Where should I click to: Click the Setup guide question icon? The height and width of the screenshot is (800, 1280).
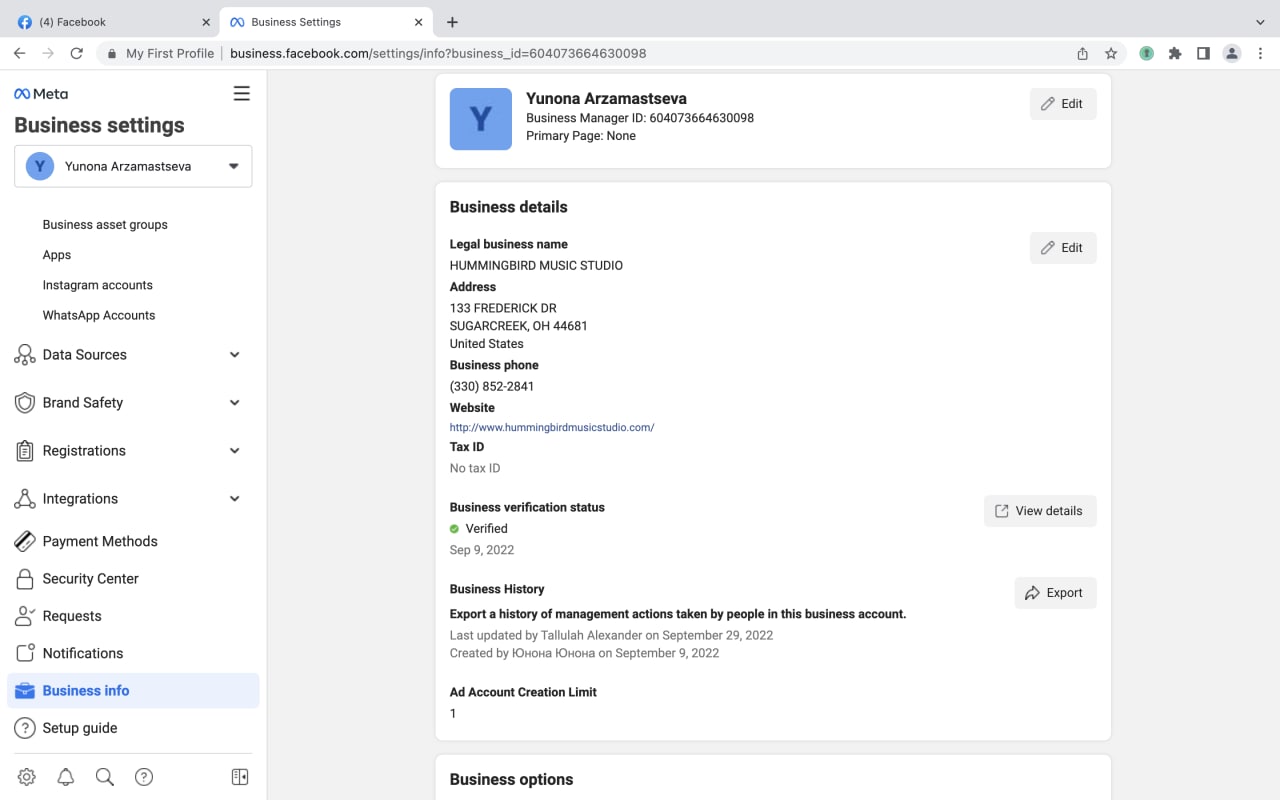click(x=25, y=728)
